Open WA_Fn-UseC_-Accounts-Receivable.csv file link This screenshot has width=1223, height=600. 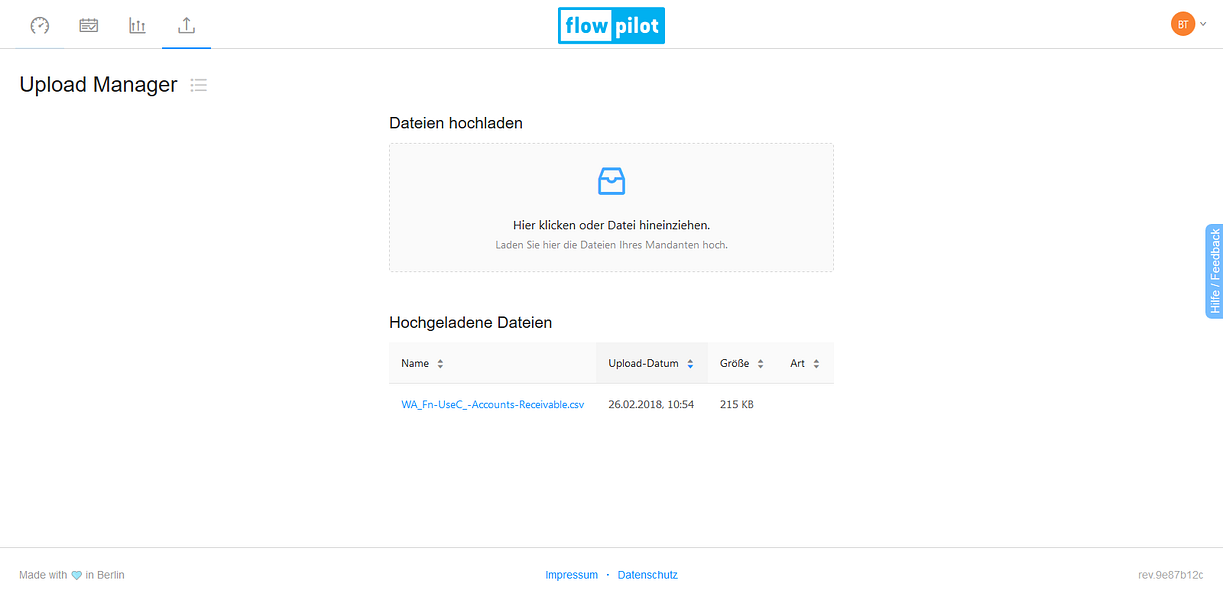493,405
